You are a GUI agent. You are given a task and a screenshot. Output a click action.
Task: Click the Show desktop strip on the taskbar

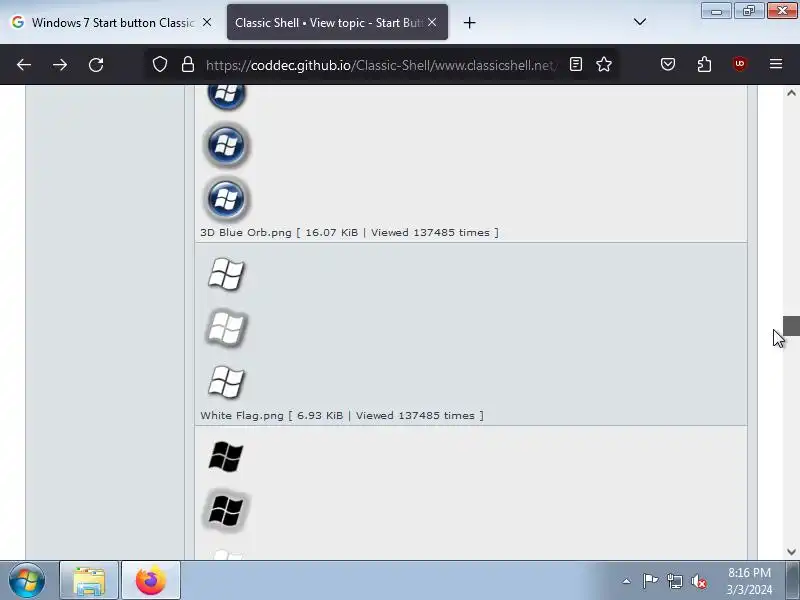tap(792, 580)
